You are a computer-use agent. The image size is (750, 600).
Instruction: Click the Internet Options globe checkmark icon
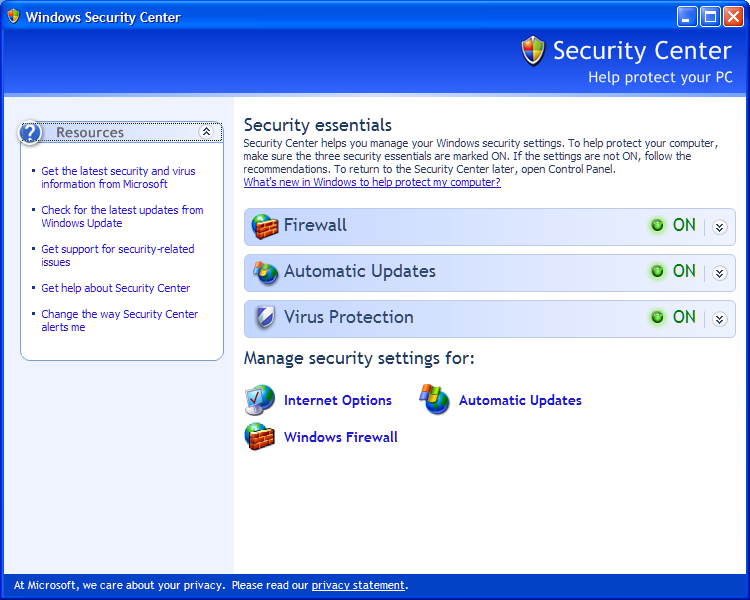[260, 400]
